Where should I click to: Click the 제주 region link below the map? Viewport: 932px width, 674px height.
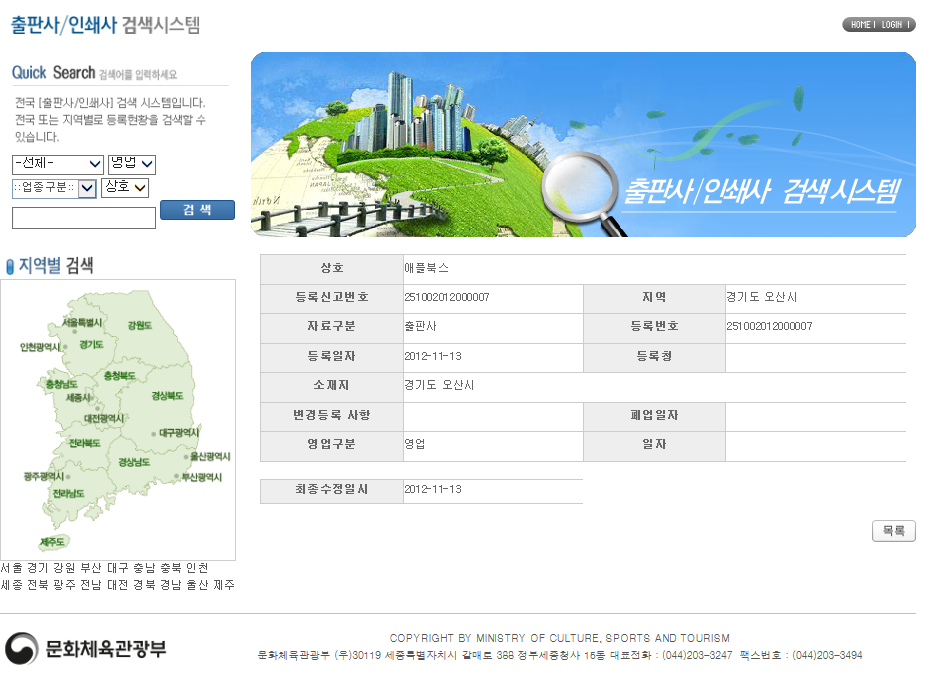point(224,585)
